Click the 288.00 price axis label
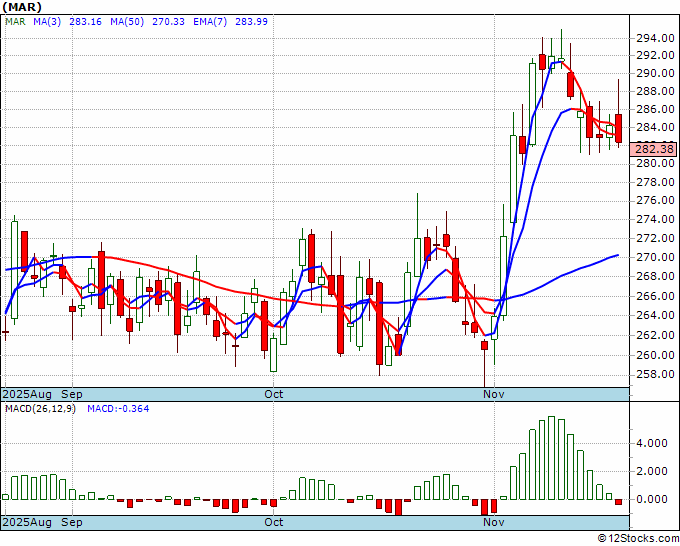The image size is (680, 546). click(x=655, y=92)
